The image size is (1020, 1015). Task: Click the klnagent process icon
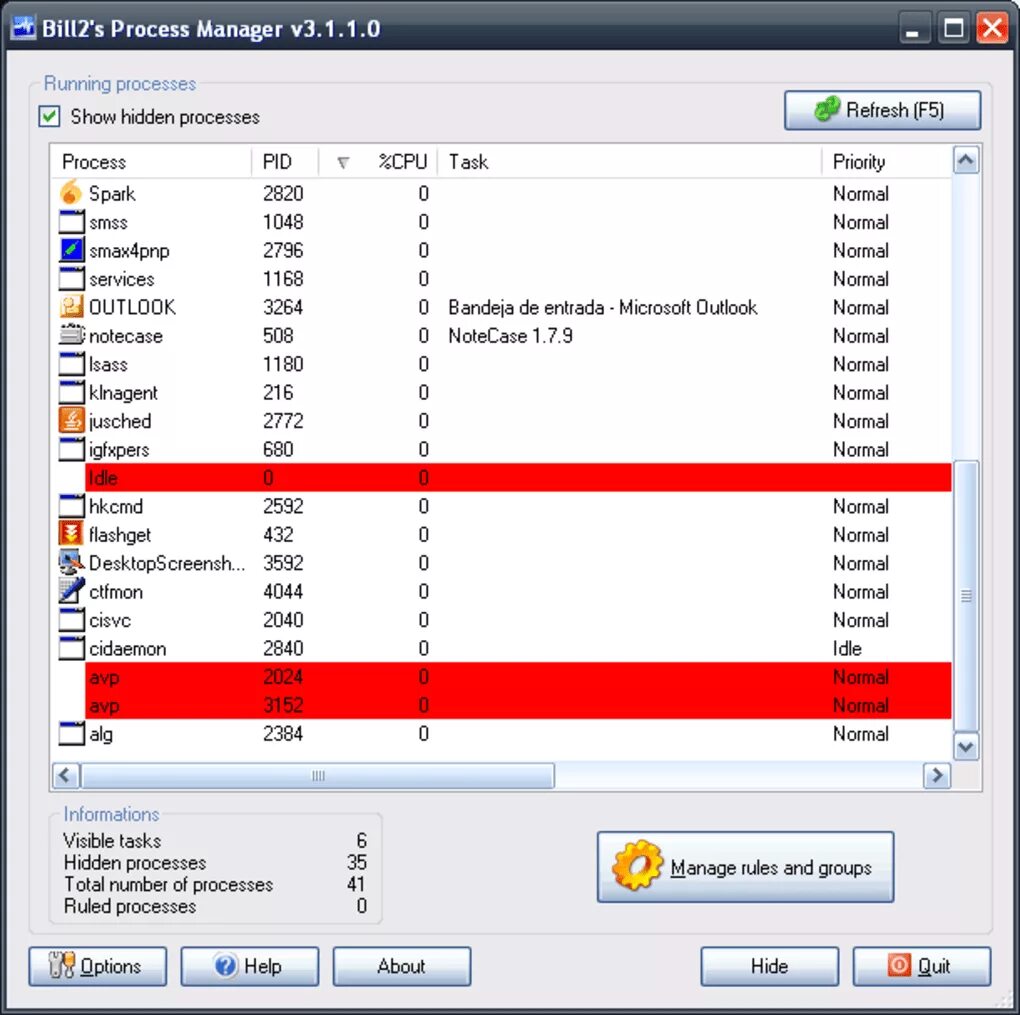(x=72, y=392)
